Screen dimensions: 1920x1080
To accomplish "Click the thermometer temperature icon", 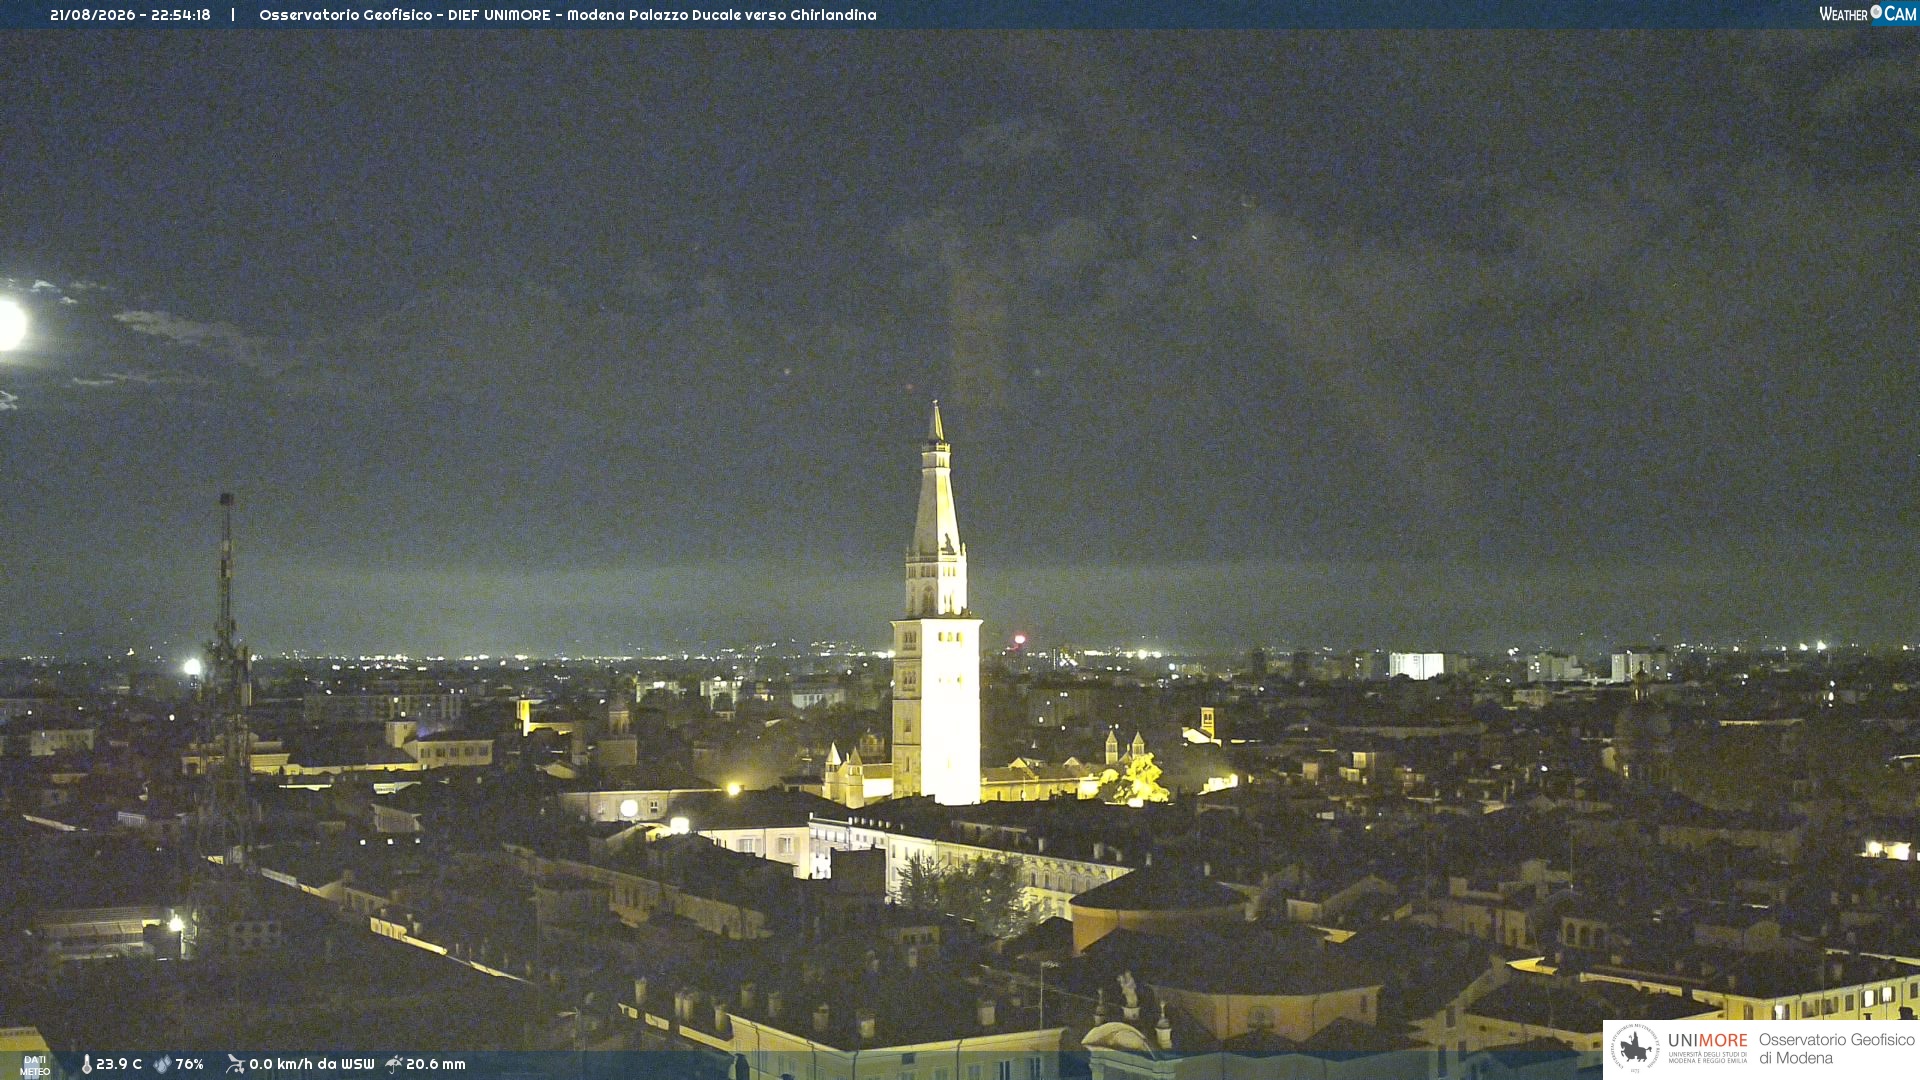I will point(87,1064).
